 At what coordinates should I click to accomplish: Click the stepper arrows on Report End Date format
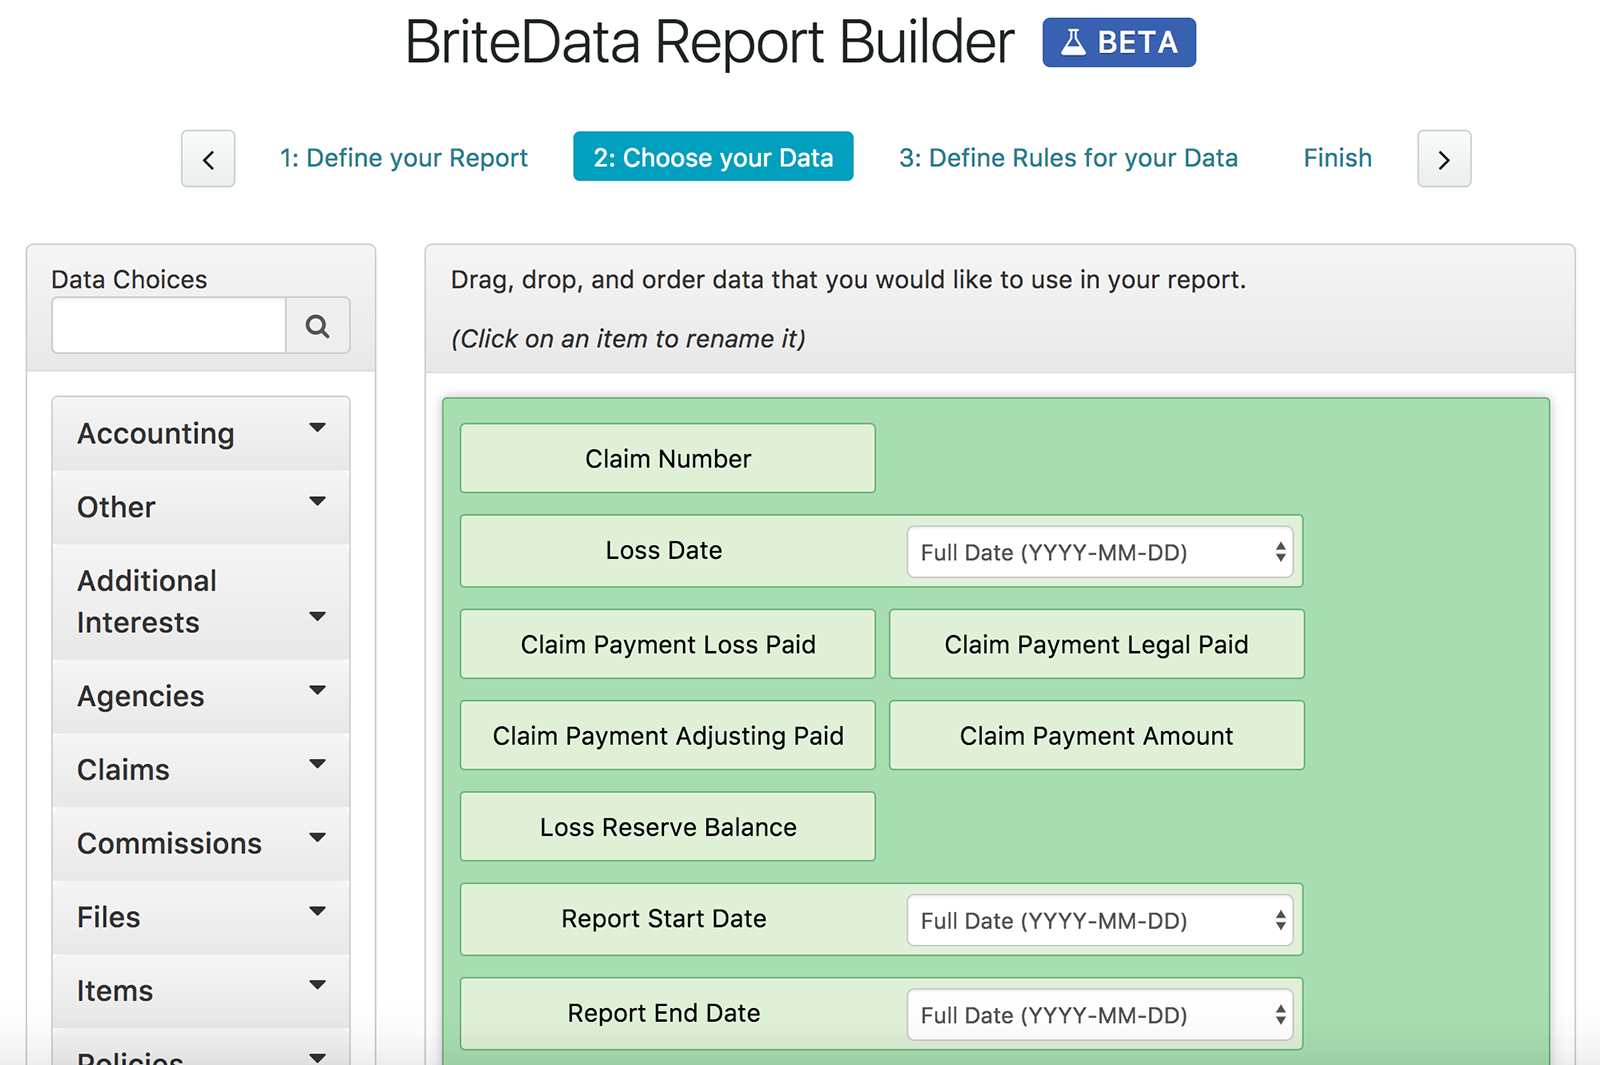1281,1014
